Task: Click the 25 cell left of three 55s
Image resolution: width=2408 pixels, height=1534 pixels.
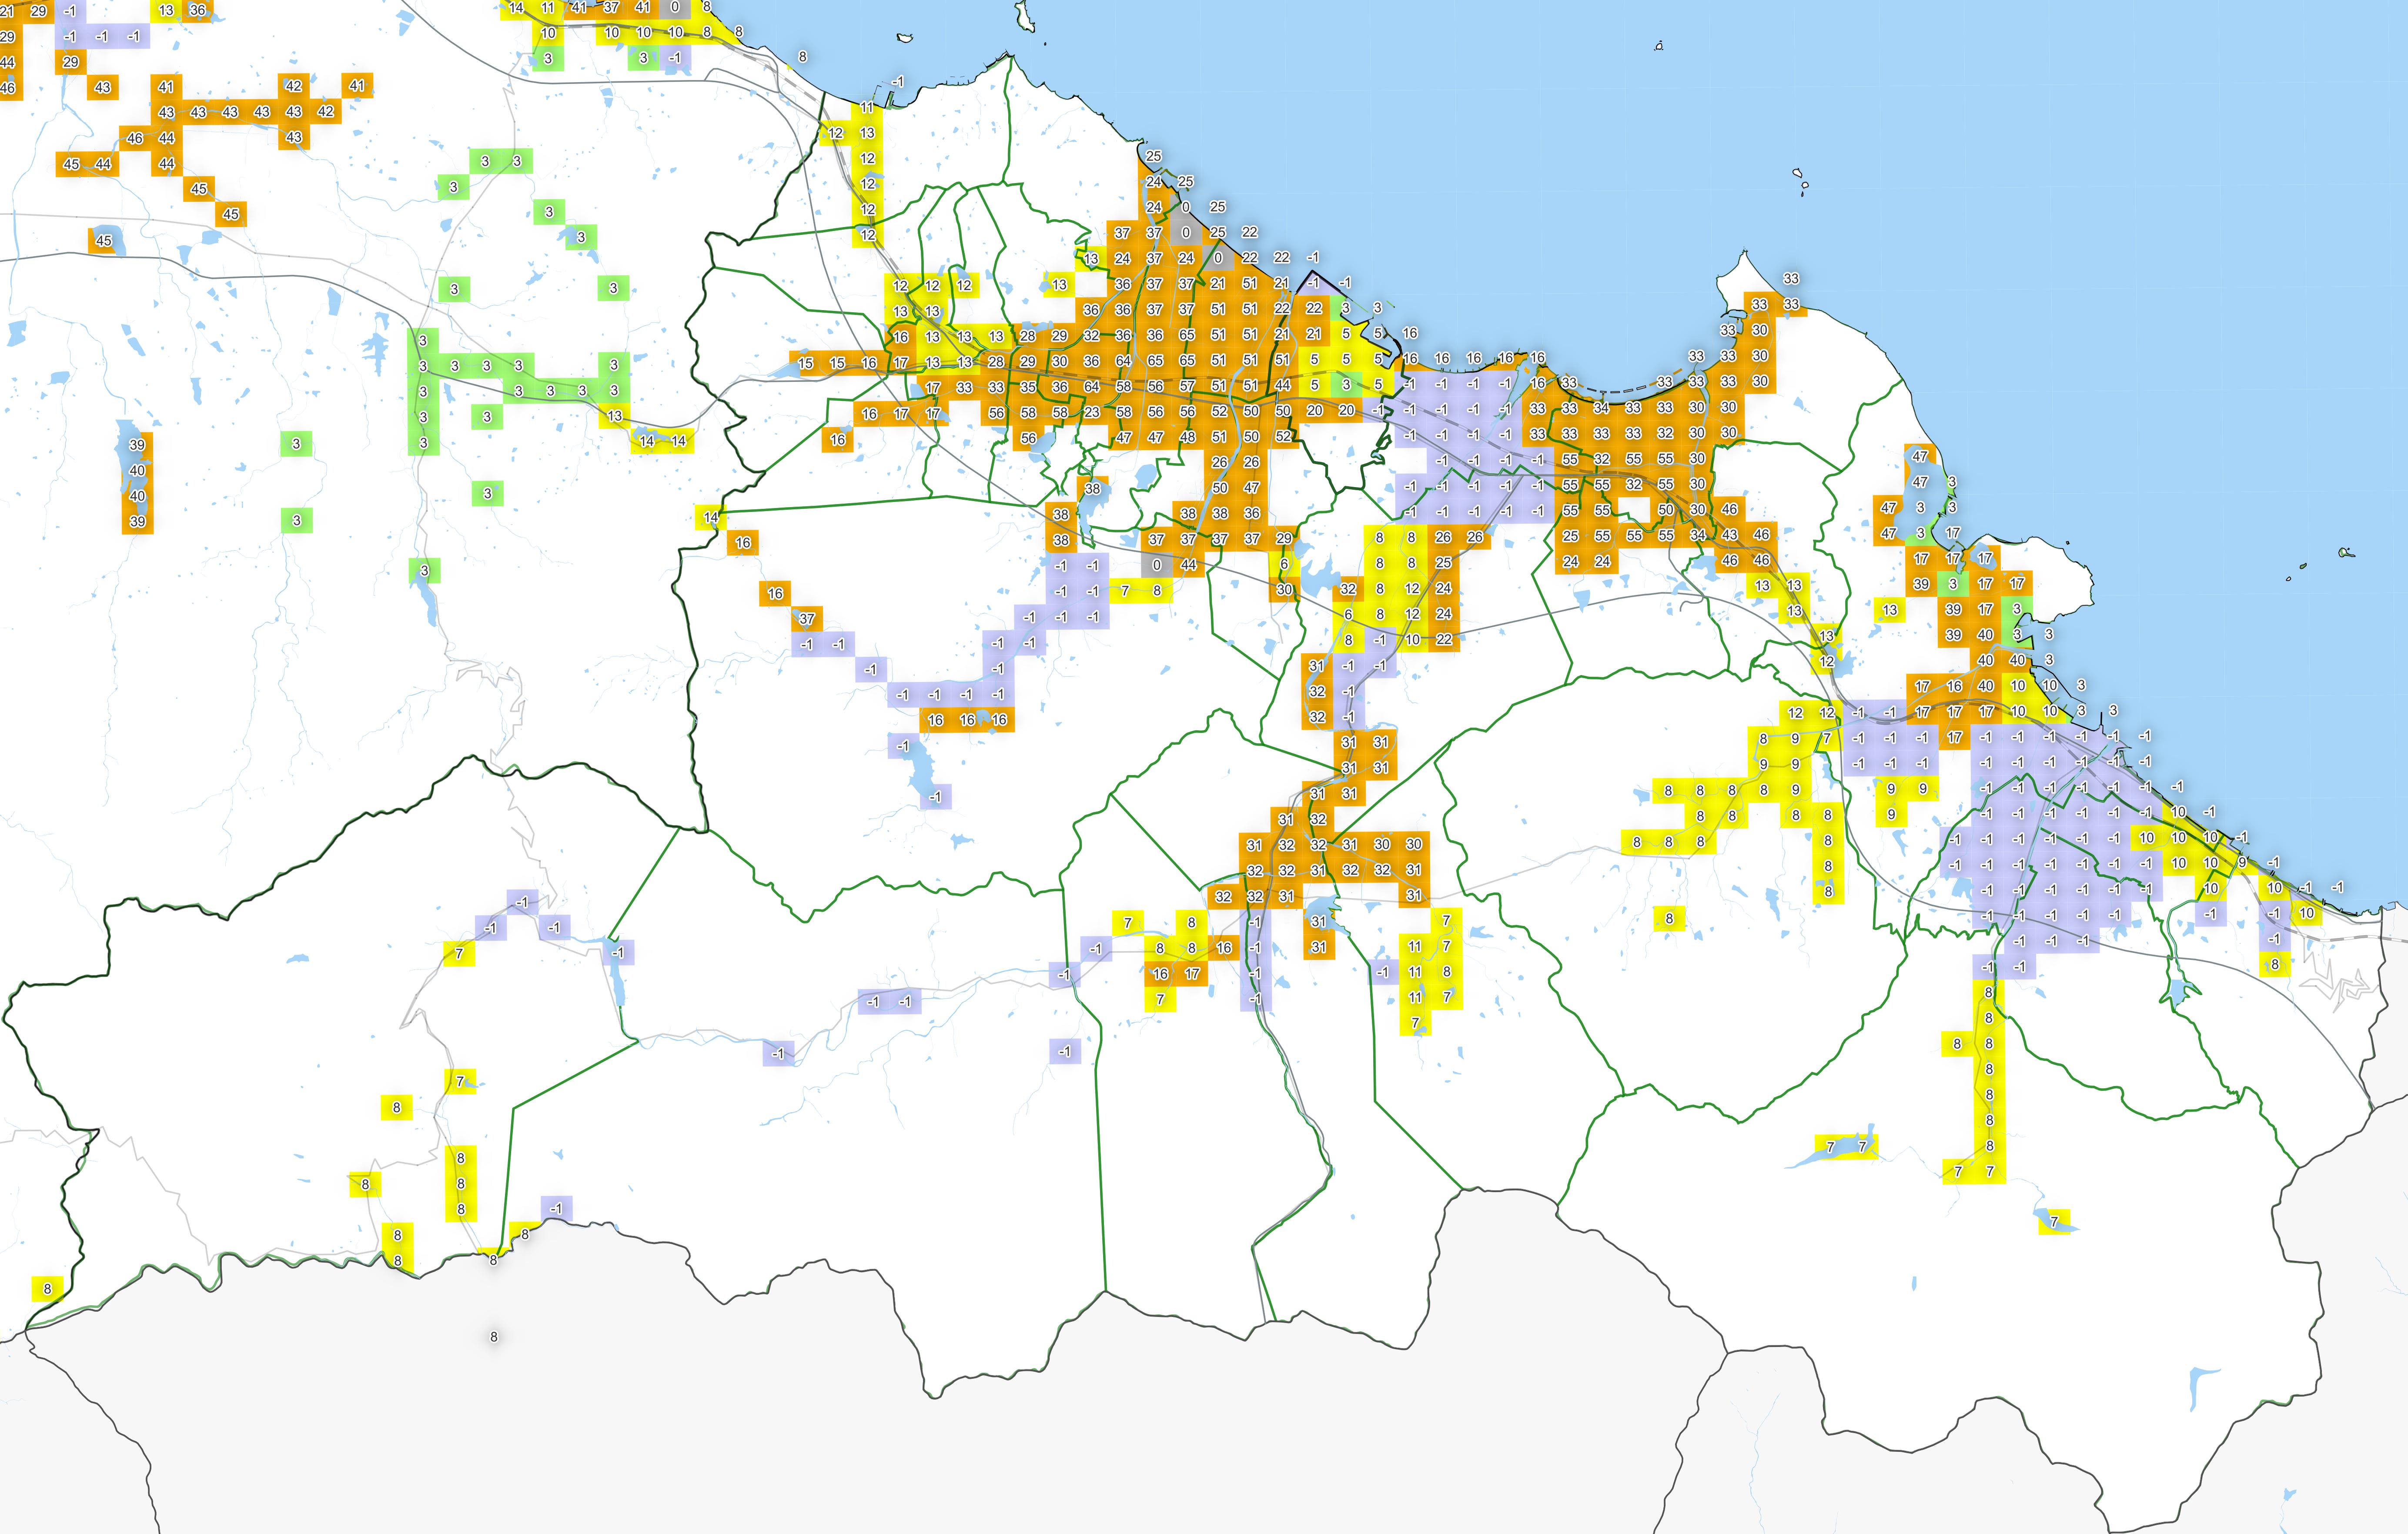Action: tap(1570, 536)
